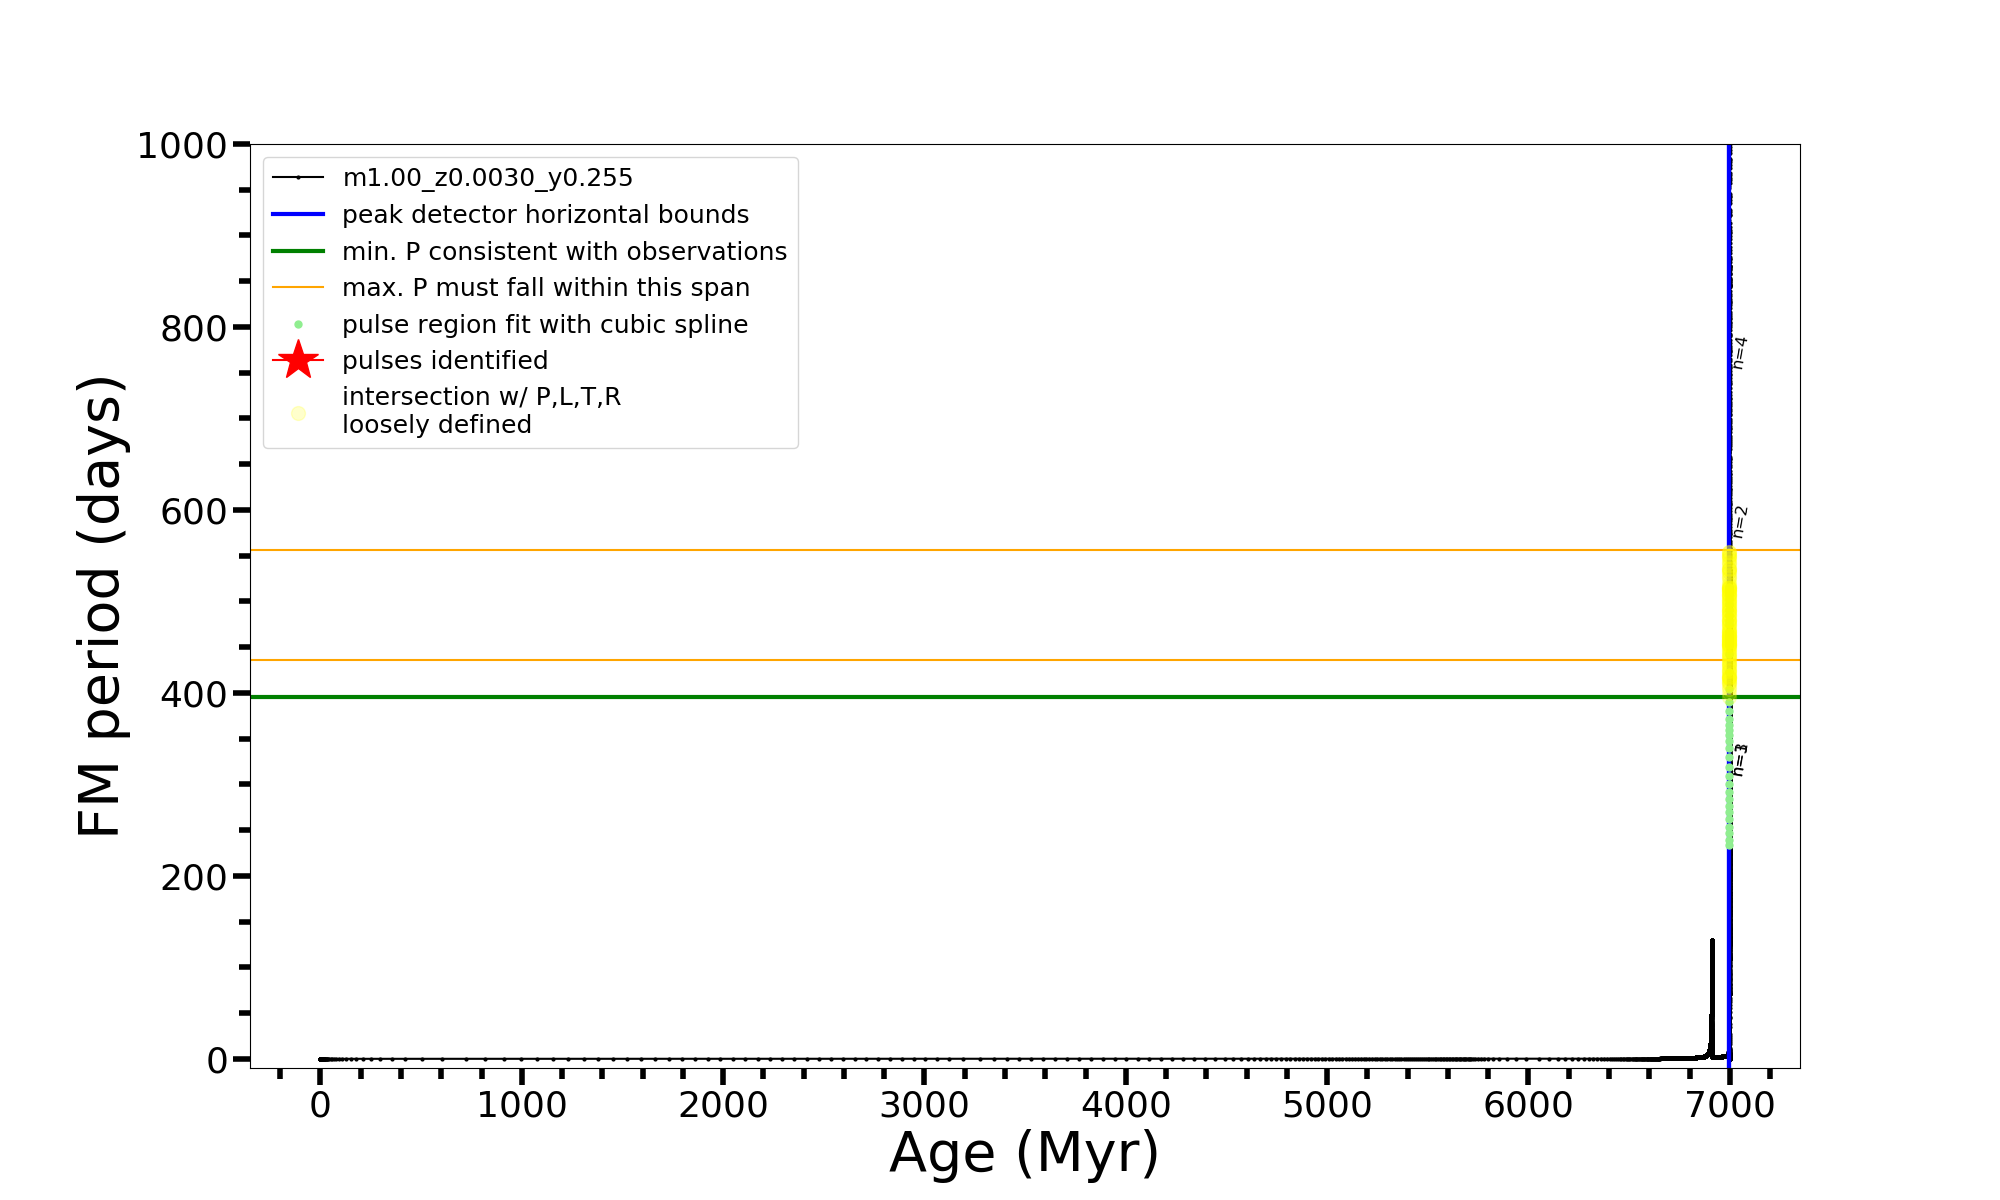Click the 1000 tick label on y-axis
The width and height of the screenshot is (2000, 1200).
pos(182,146)
